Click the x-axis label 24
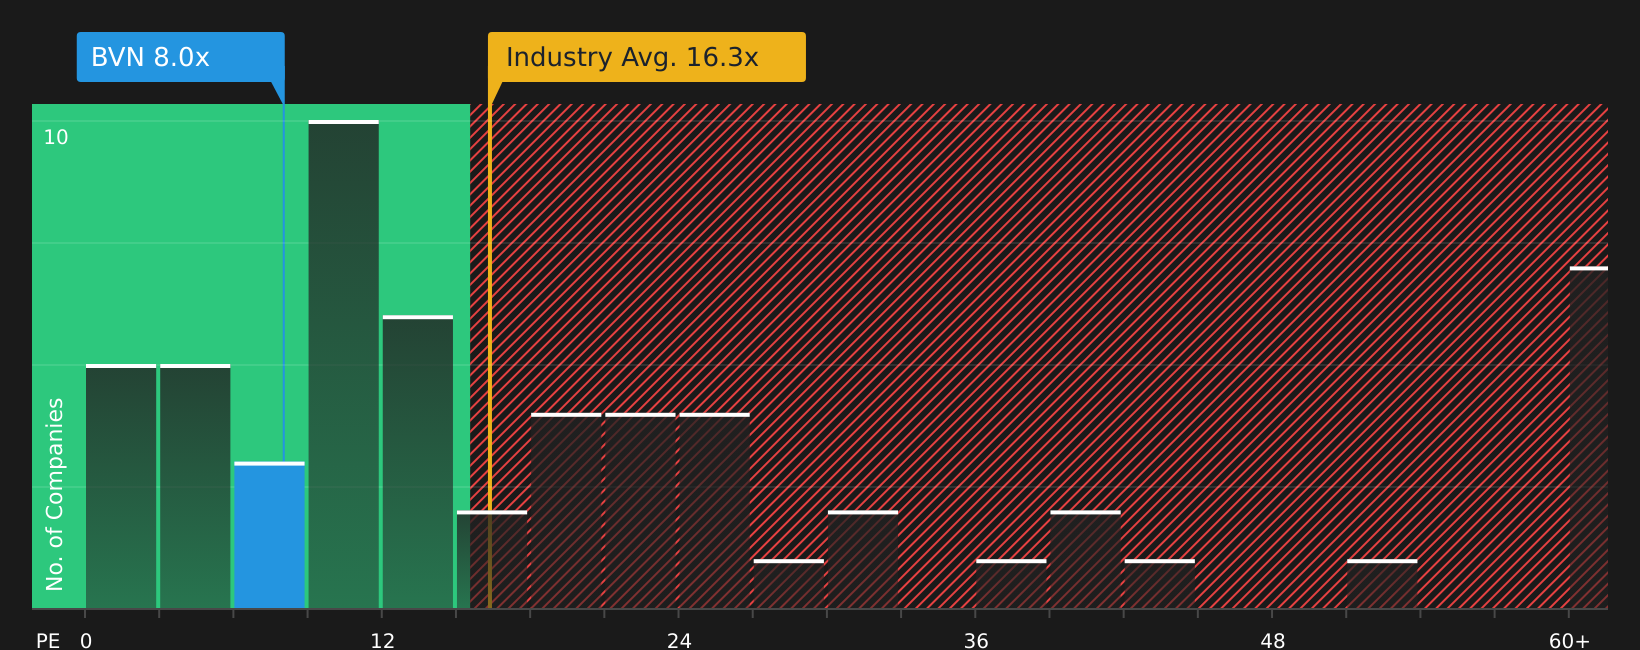Viewport: 1640px width, 650px height. pyautogui.click(x=679, y=640)
